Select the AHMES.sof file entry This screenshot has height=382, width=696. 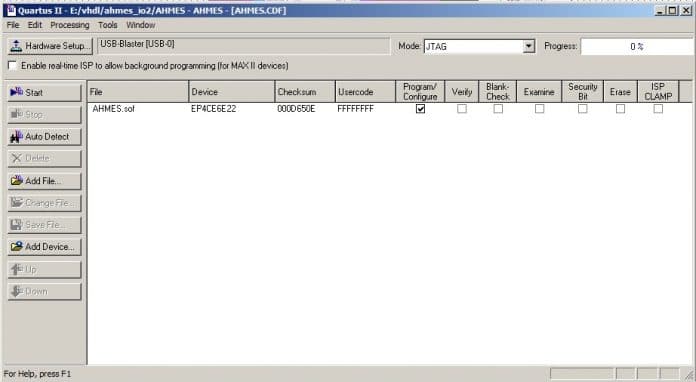pos(113,109)
